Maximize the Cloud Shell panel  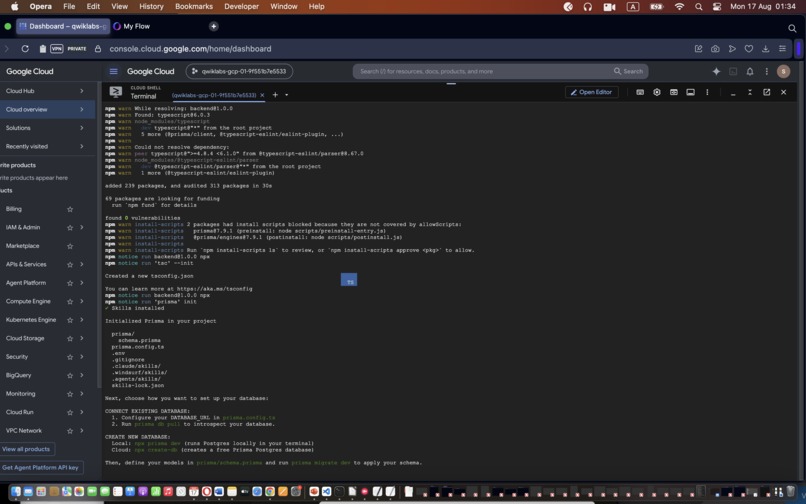click(x=750, y=92)
